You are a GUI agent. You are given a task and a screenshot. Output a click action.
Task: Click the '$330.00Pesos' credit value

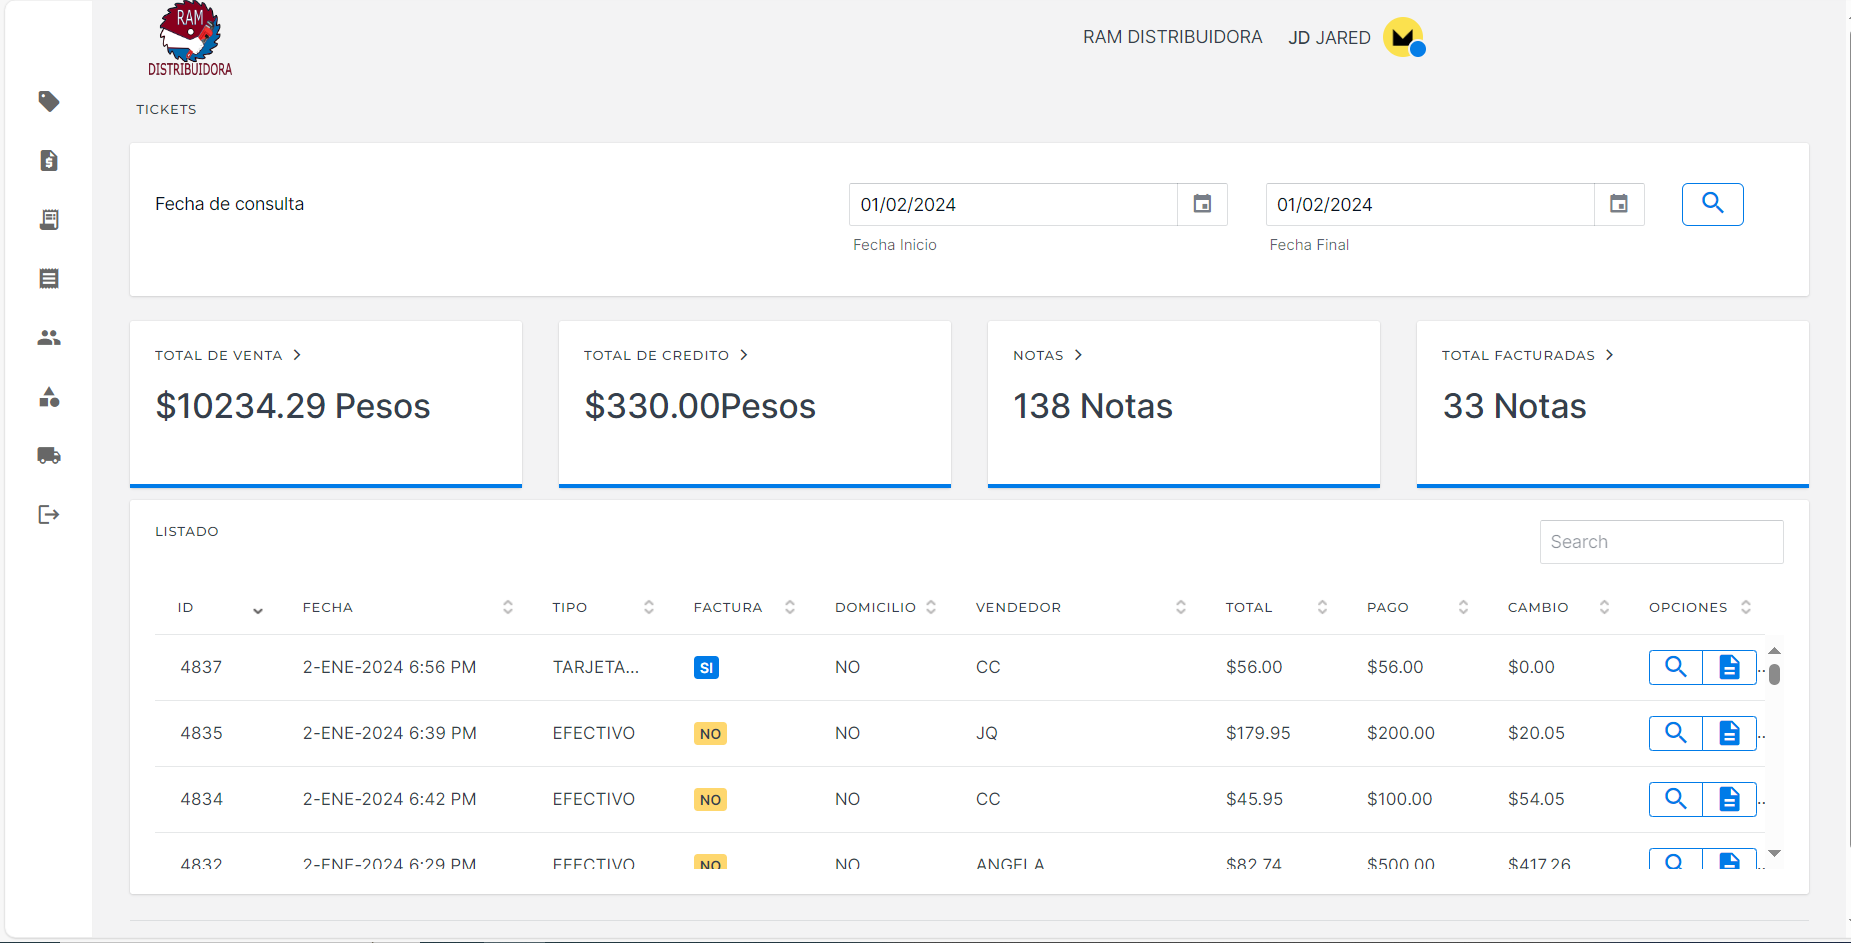click(x=700, y=406)
